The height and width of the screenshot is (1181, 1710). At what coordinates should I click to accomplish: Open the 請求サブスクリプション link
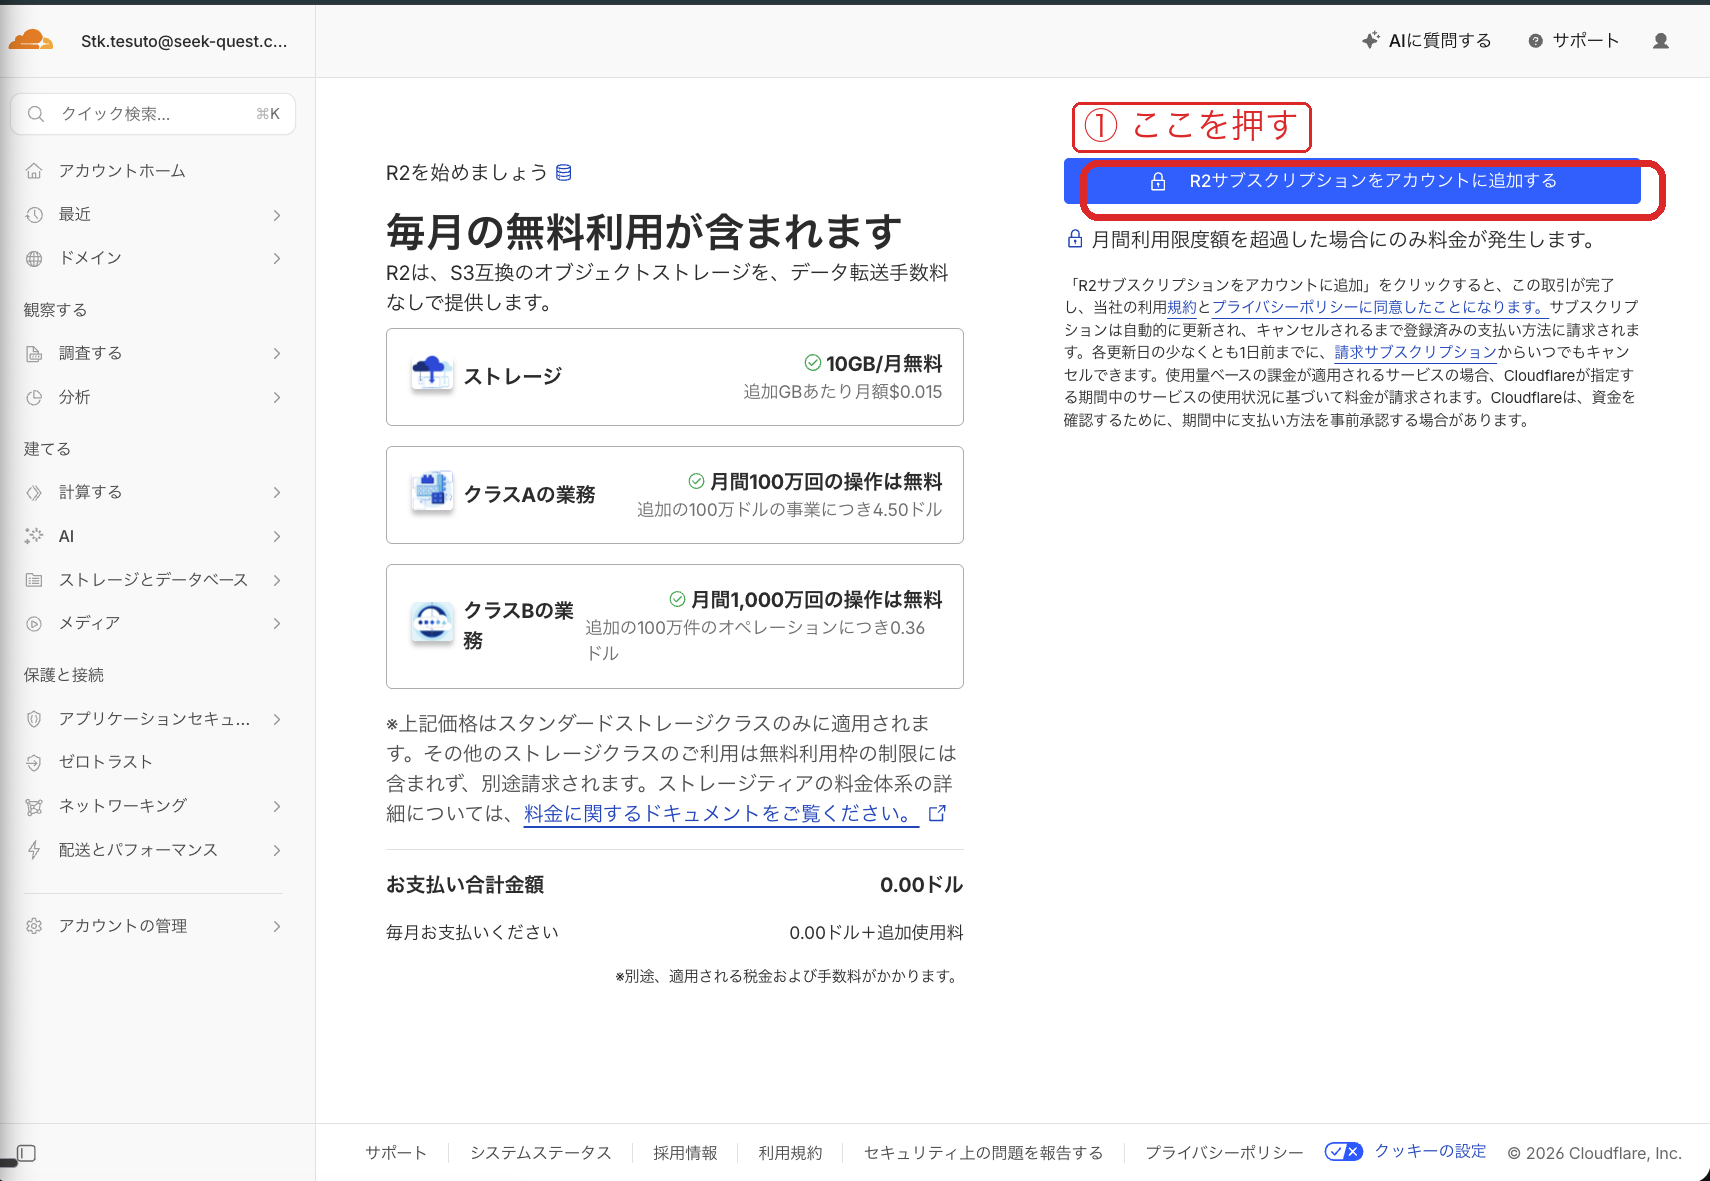point(1416,352)
